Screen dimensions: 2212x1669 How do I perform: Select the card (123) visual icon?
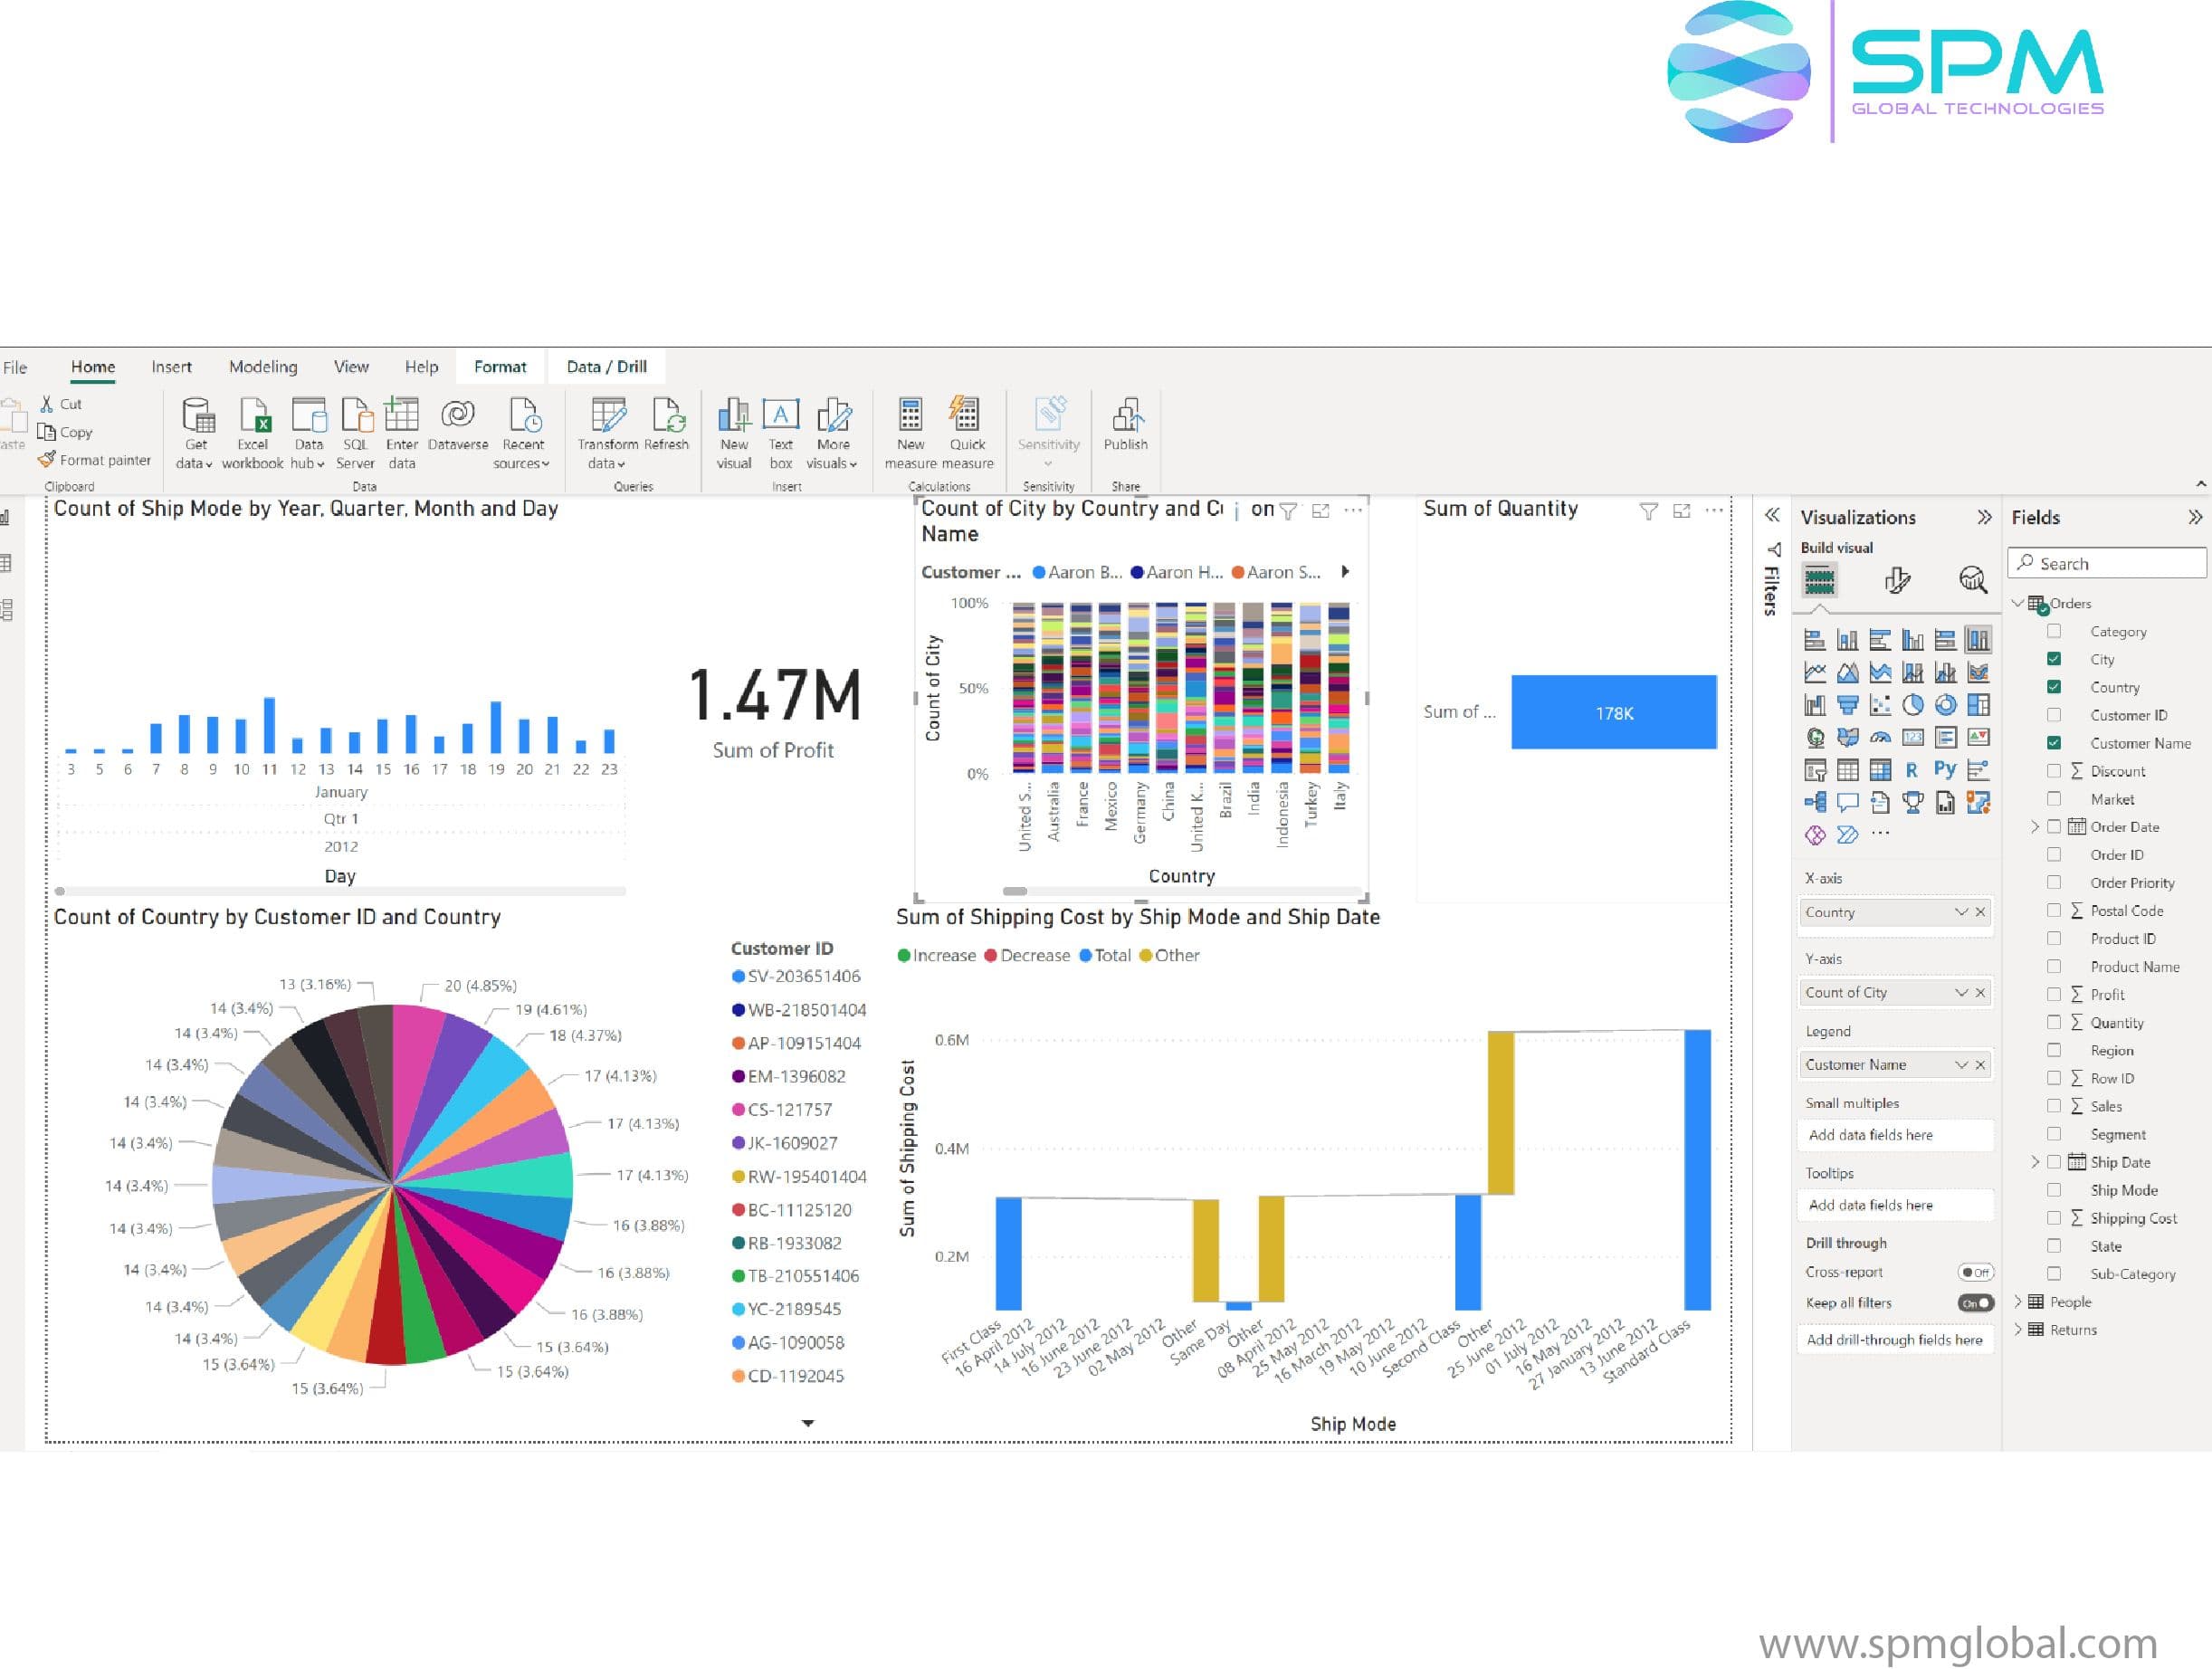(1912, 737)
